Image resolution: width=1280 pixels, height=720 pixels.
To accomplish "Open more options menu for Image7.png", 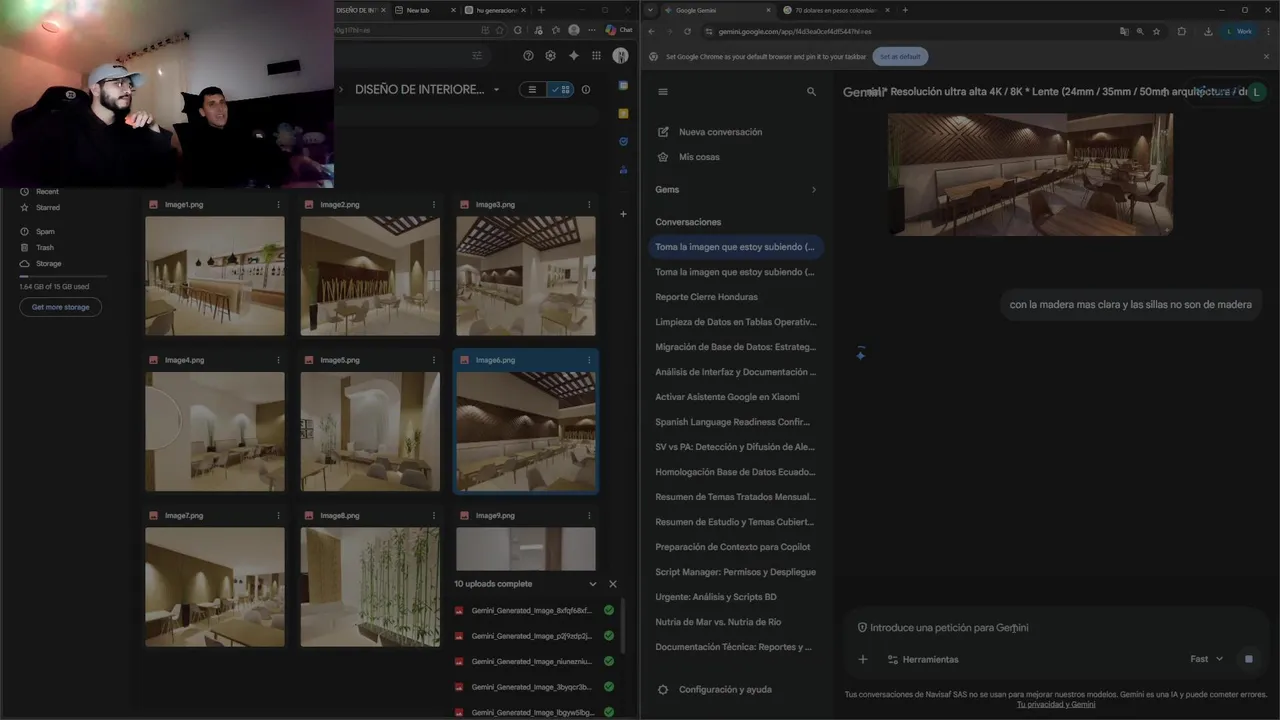I will (x=279, y=516).
